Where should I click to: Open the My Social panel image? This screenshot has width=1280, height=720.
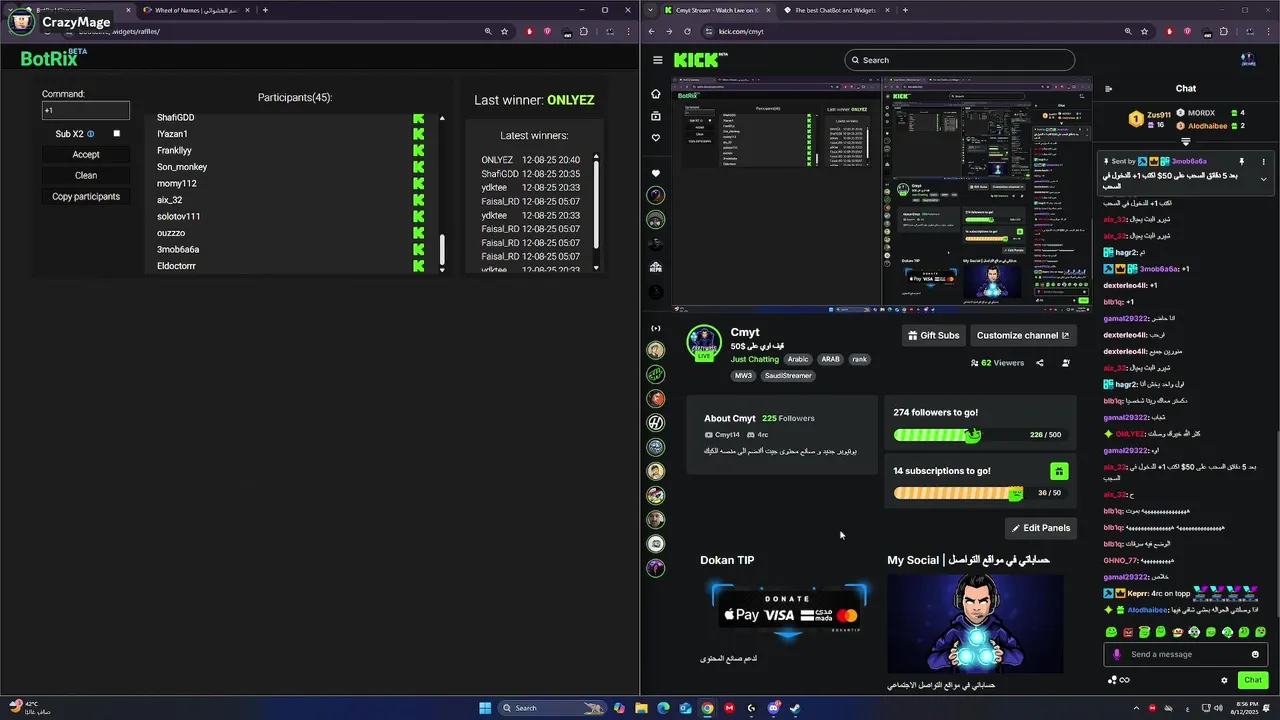975,622
